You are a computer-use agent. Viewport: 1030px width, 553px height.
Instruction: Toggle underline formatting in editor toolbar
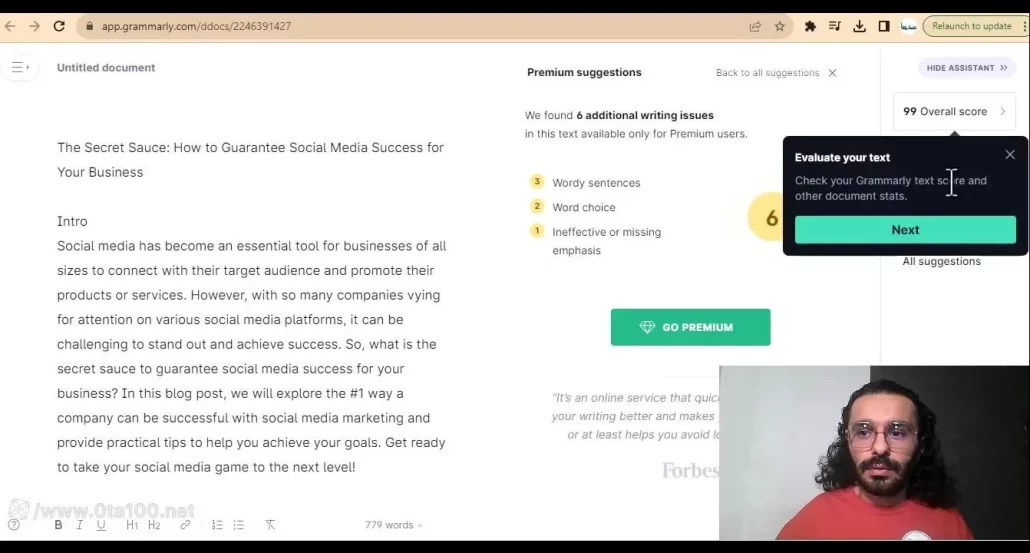point(101,525)
